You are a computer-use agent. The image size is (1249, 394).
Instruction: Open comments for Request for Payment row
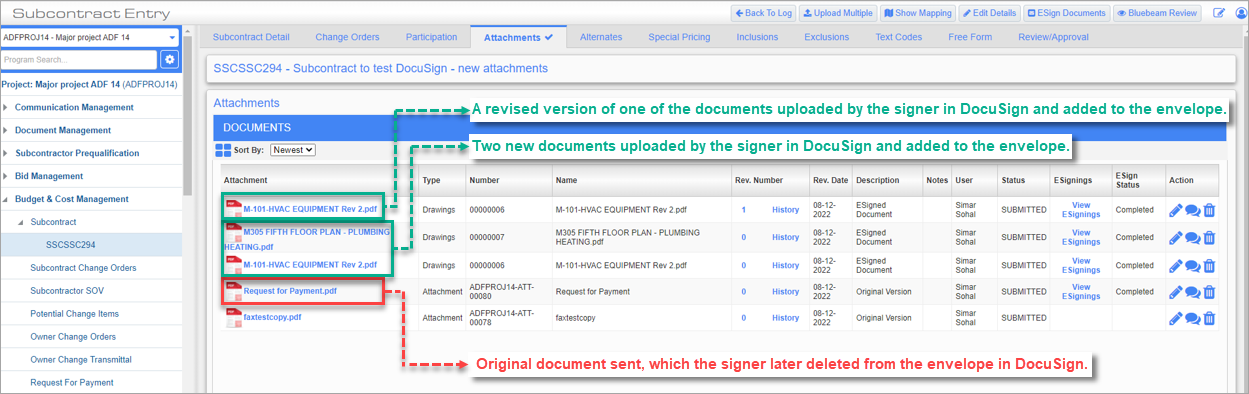click(1192, 291)
